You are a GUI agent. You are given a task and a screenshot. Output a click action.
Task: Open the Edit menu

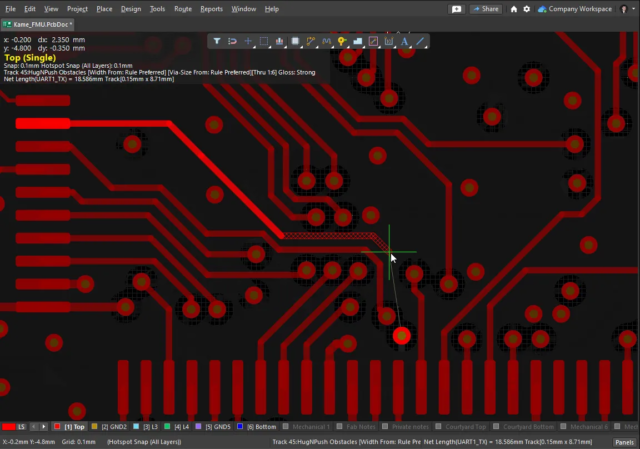point(30,9)
